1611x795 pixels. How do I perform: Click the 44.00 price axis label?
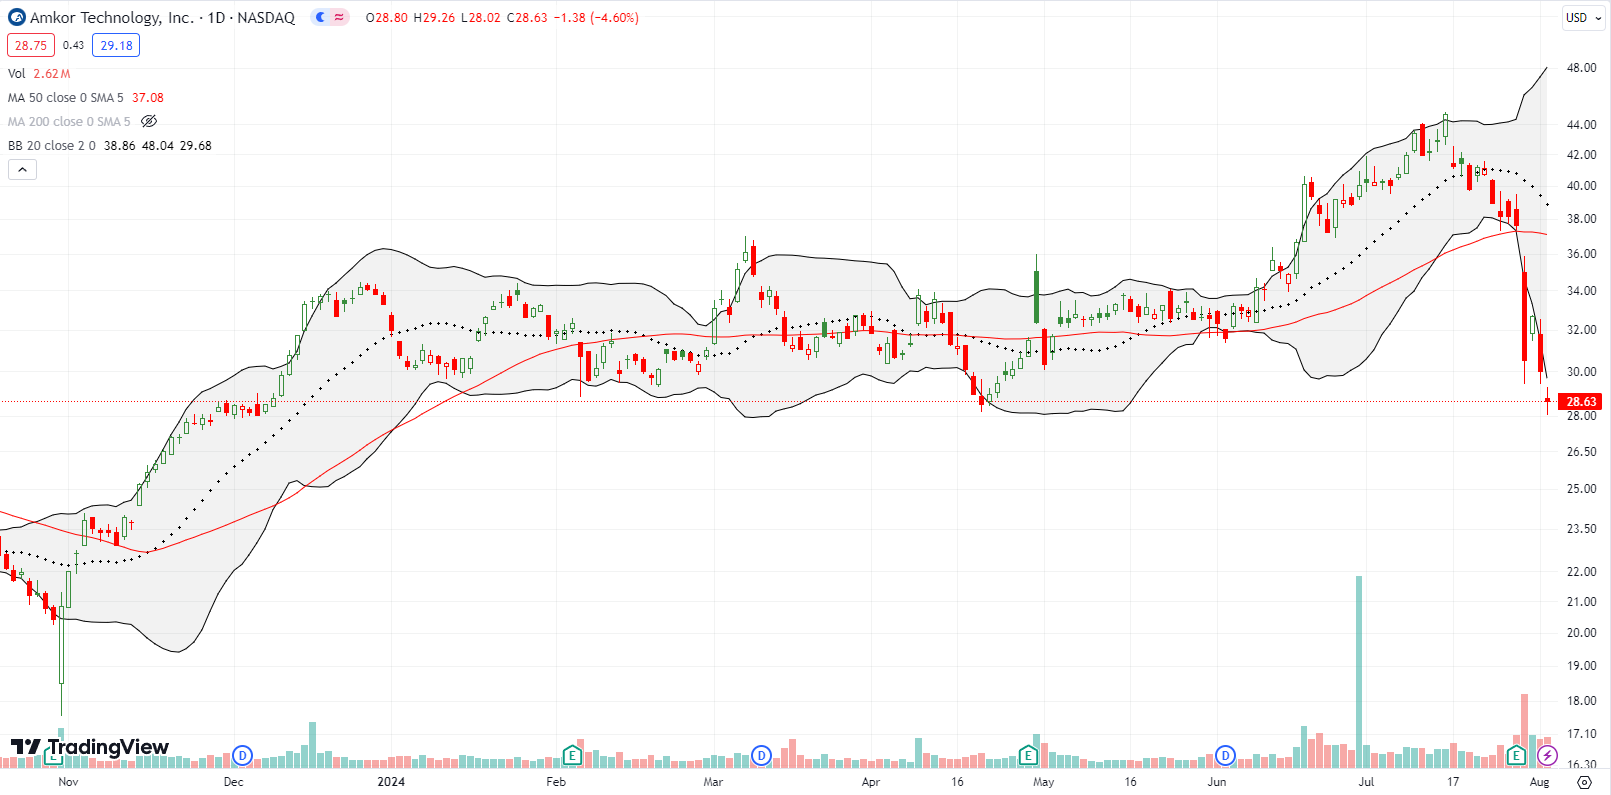pos(1581,125)
